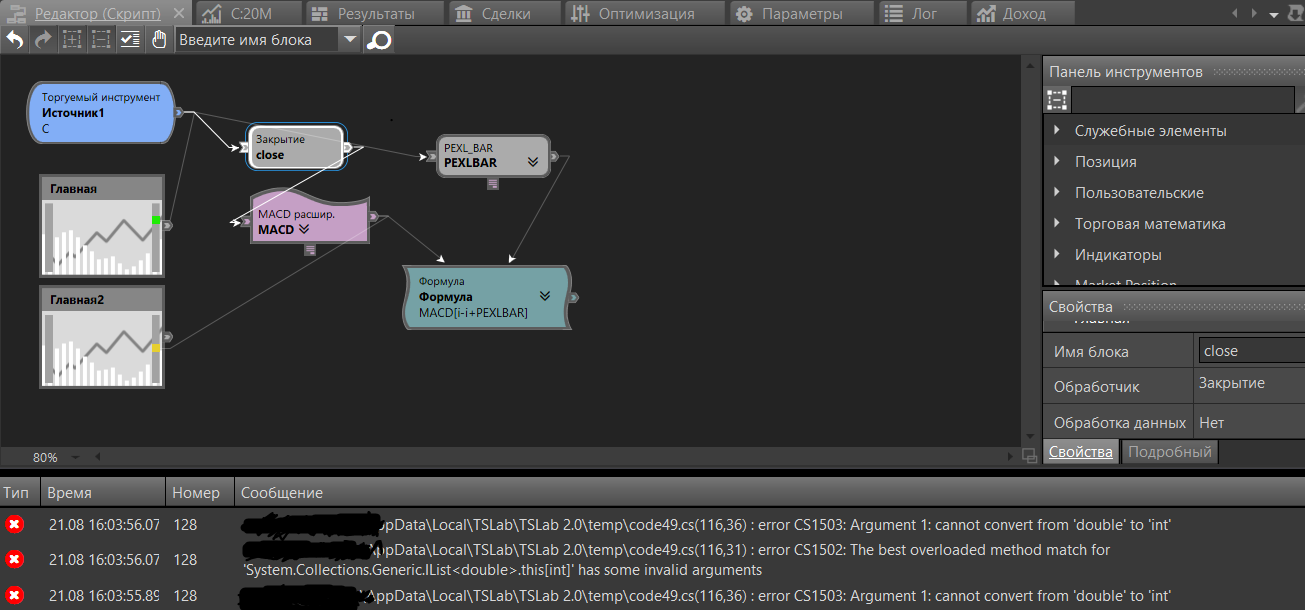
Task: Redo the last undone action
Action: coord(43,40)
